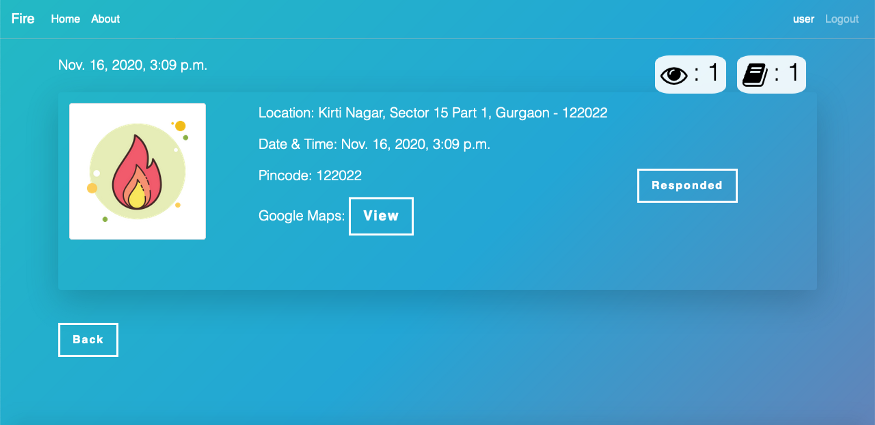Click the user profile link

(x=804, y=19)
